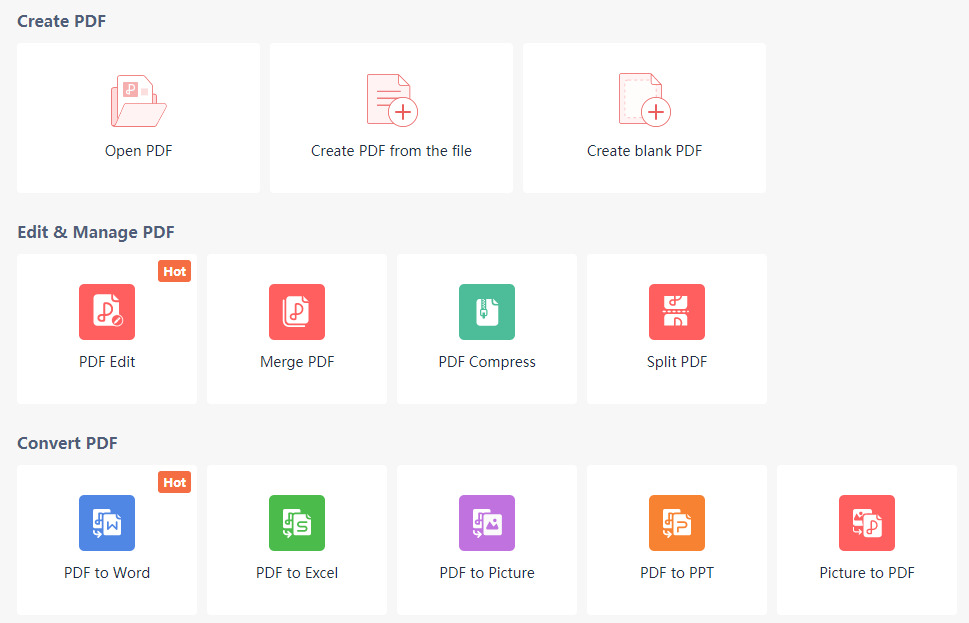Click the "Create PDF" section heading
The image size is (969, 623).
pos(62,21)
